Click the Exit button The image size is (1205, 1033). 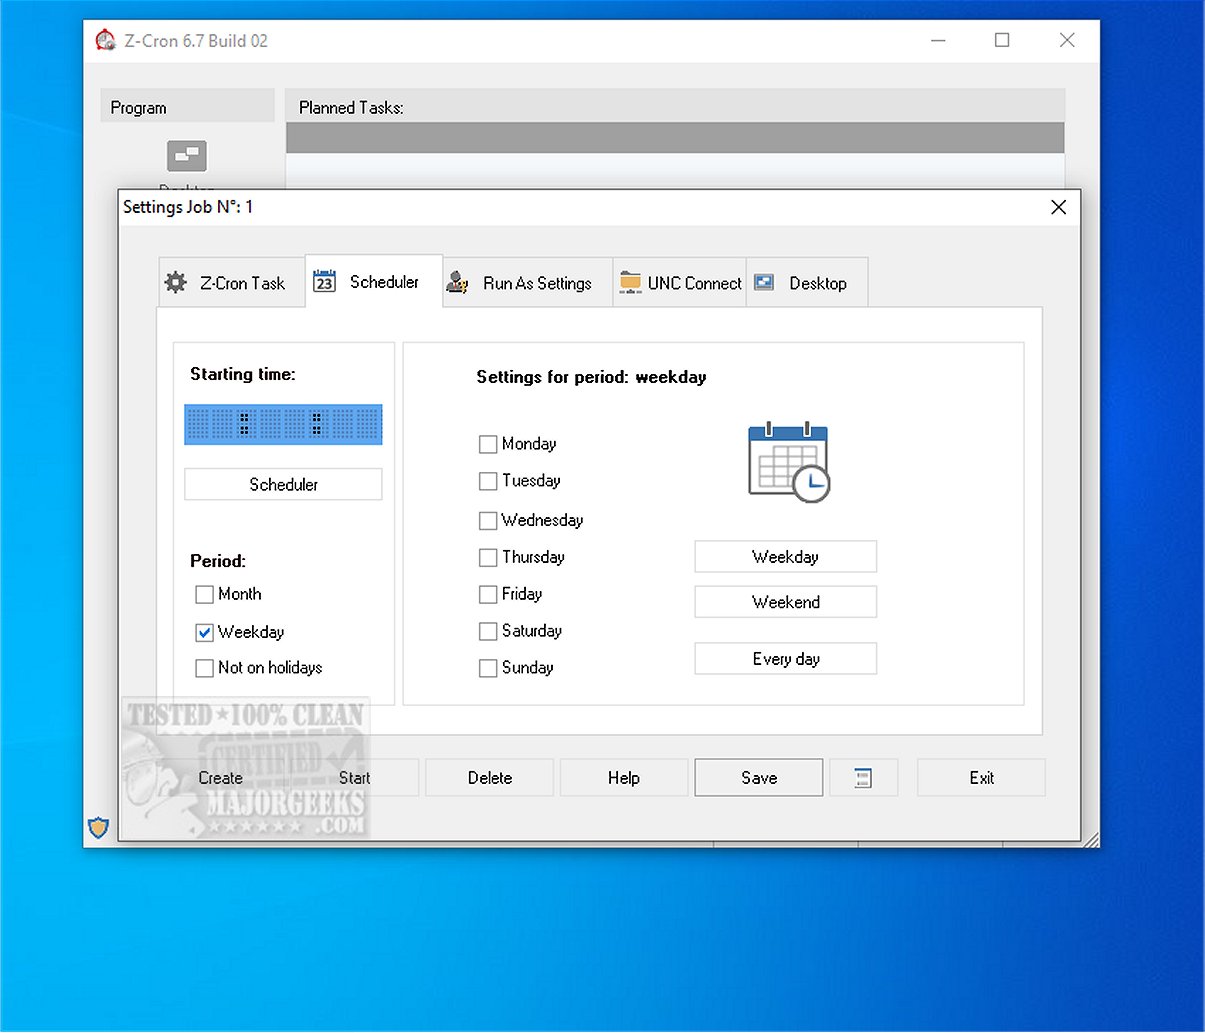coord(981,778)
